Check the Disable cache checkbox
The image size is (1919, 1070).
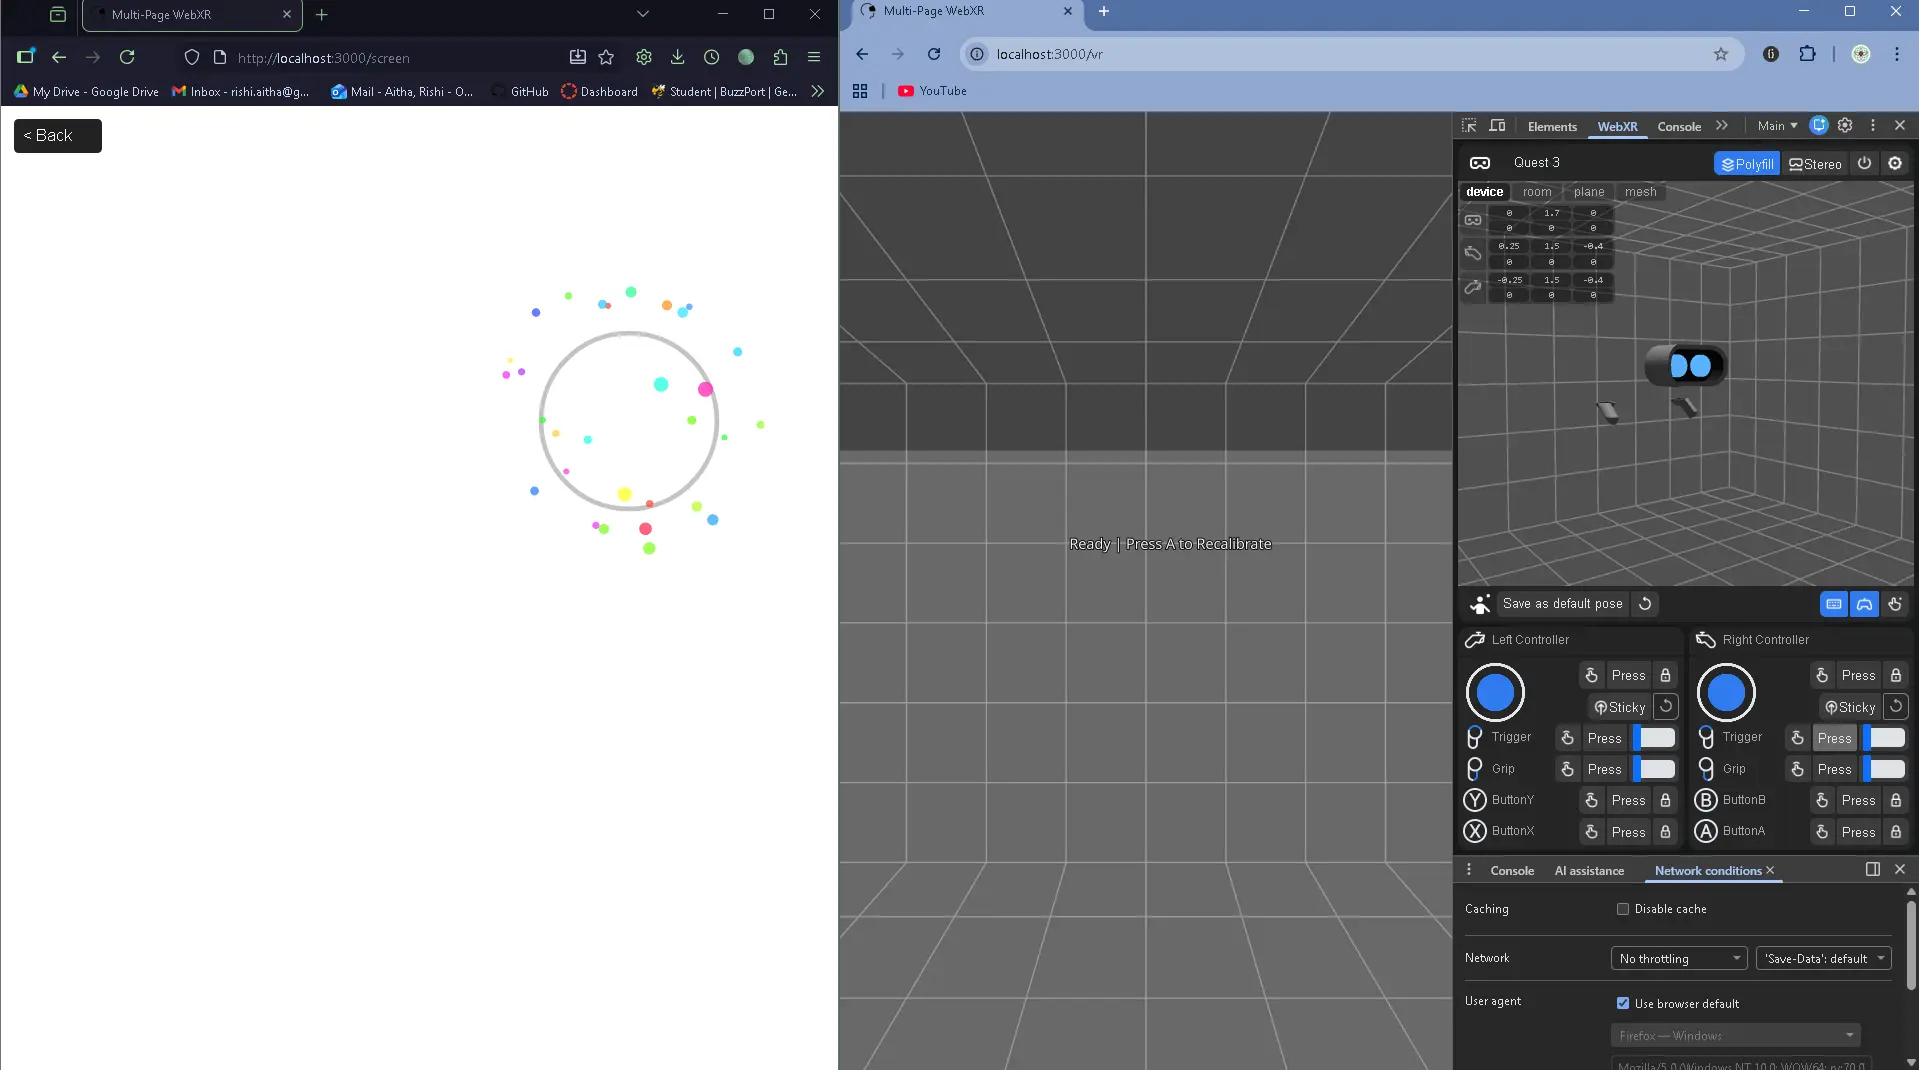click(1624, 909)
